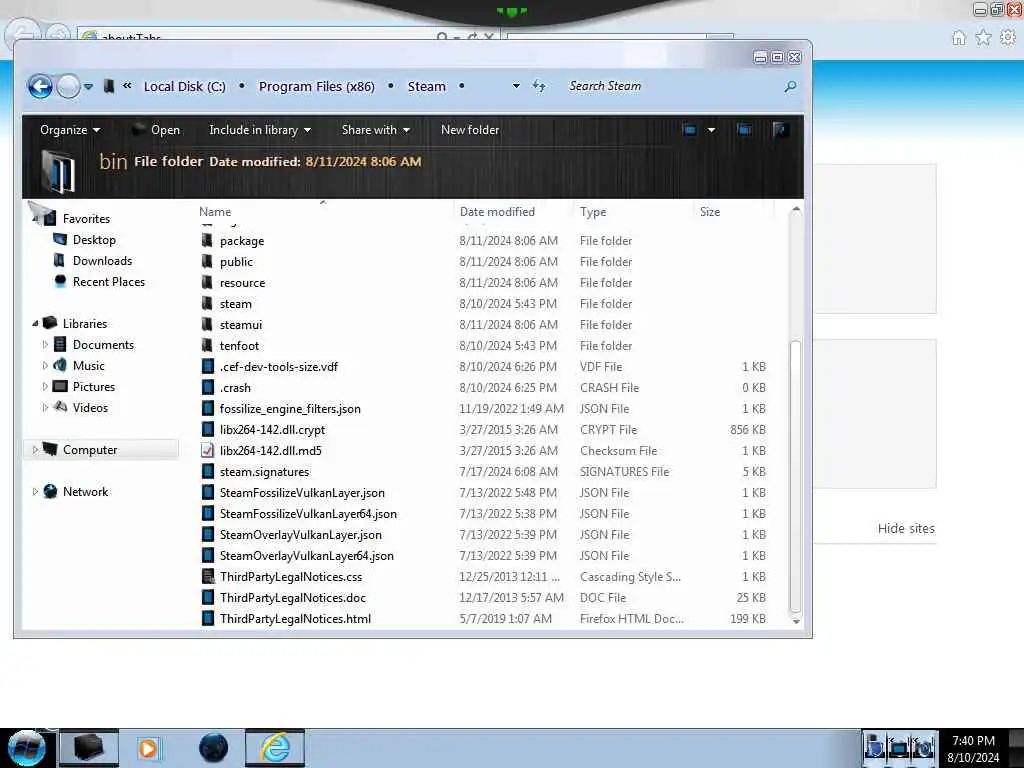
Task: Open Internet Explorer Home icon
Action: point(958,38)
